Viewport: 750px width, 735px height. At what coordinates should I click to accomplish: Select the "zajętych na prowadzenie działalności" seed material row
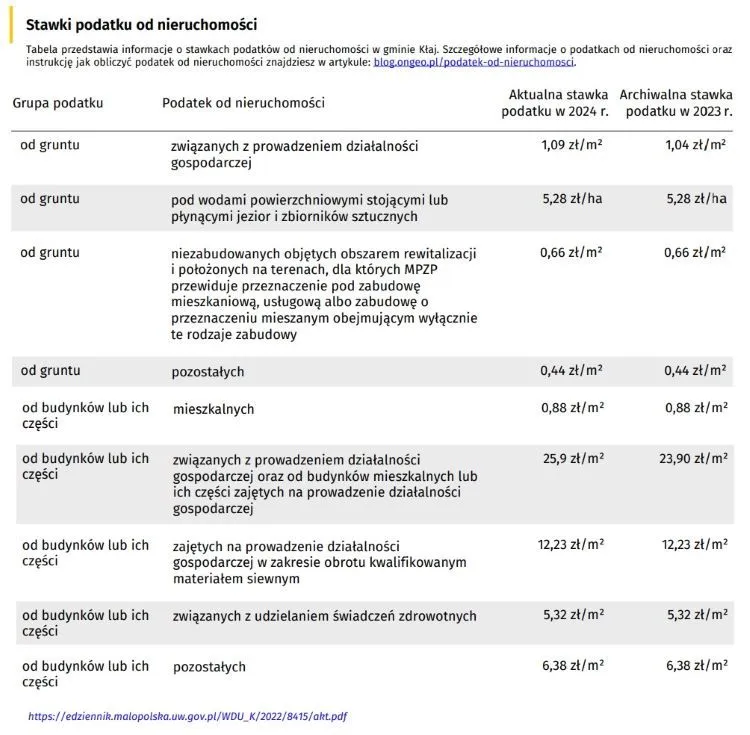pos(319,562)
